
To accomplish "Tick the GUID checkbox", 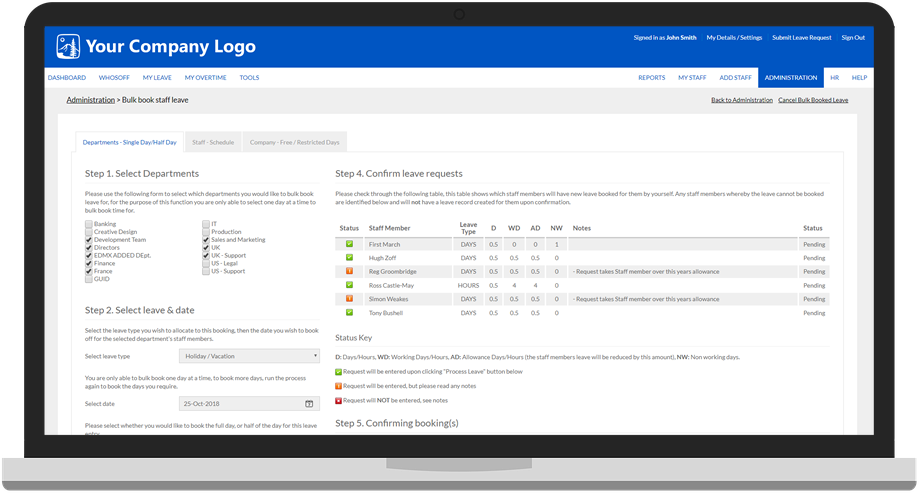I will 89,279.
